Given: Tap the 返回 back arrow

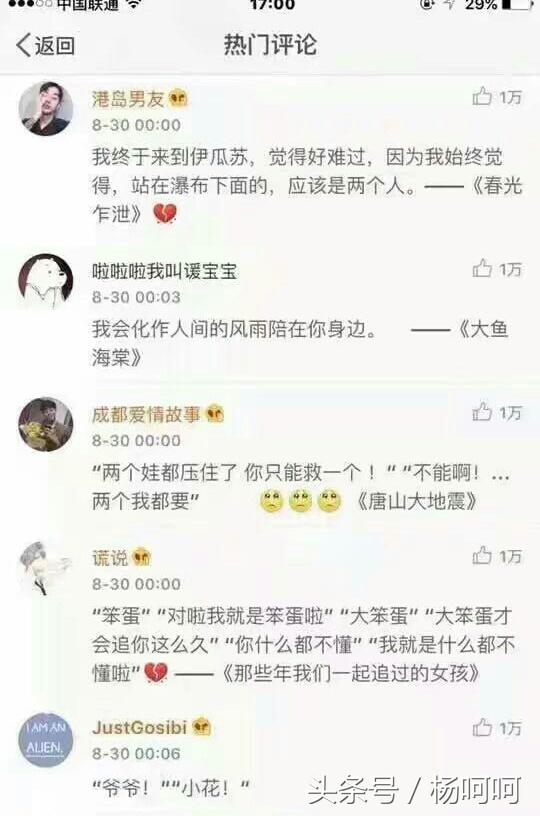Looking at the screenshot, I should pos(45,45).
